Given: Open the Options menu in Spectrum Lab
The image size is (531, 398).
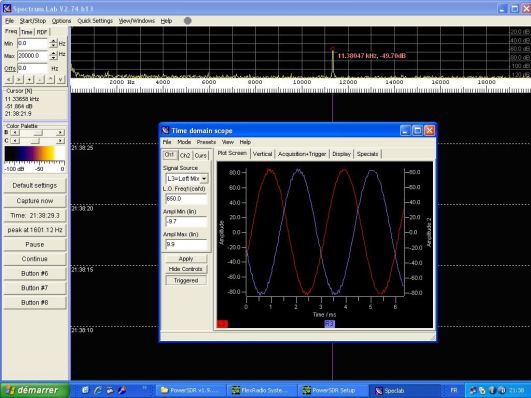Looking at the screenshot, I should [x=61, y=21].
